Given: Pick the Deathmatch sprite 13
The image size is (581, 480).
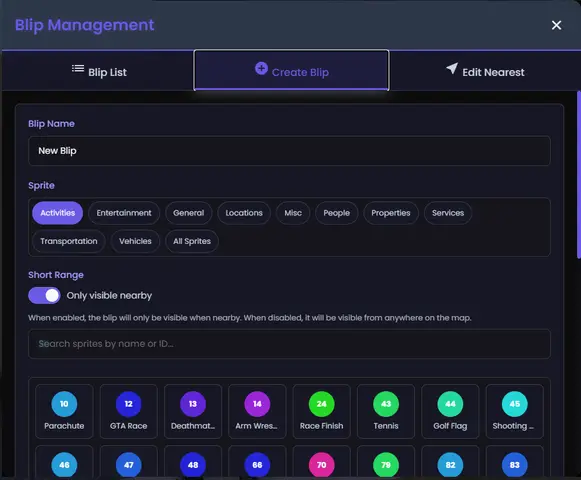Looking at the screenshot, I should [x=193, y=411].
